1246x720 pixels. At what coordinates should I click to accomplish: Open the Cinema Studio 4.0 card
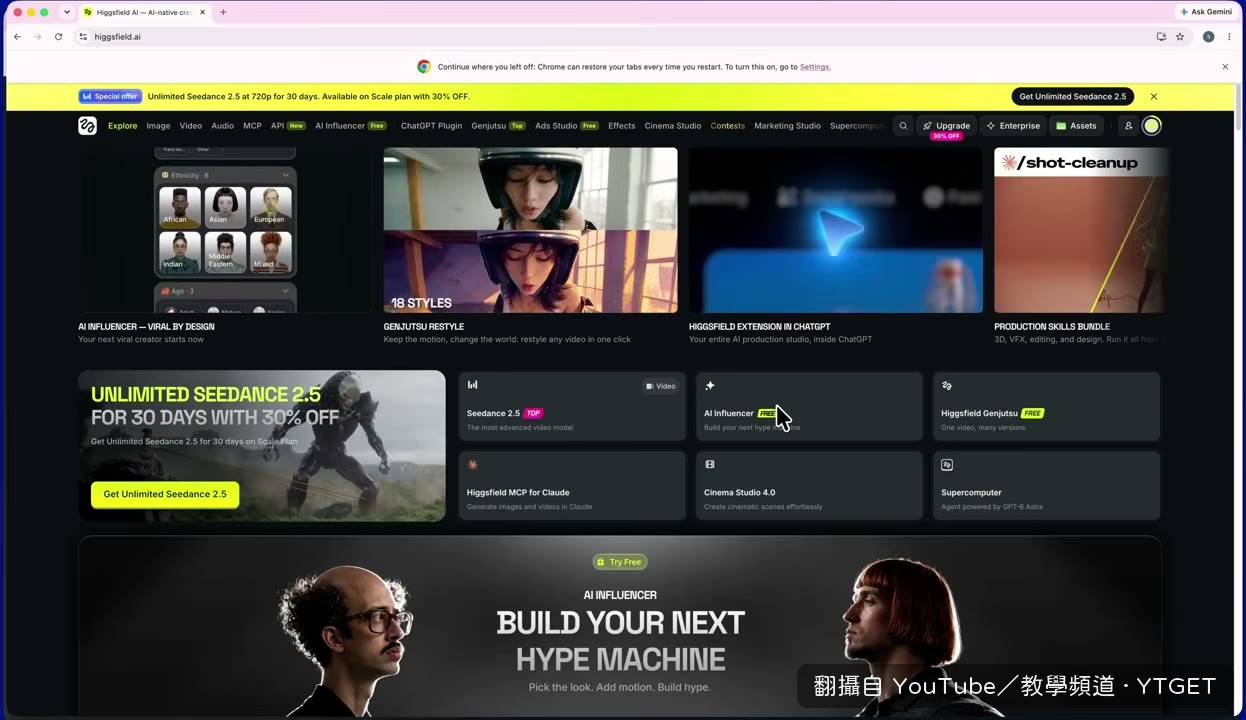pos(809,485)
